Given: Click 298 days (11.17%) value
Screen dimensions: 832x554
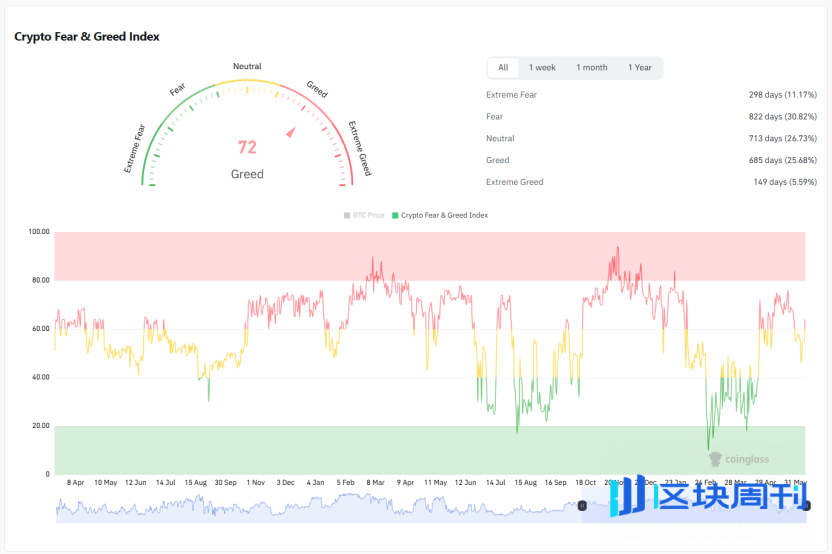Looking at the screenshot, I should pos(783,94).
